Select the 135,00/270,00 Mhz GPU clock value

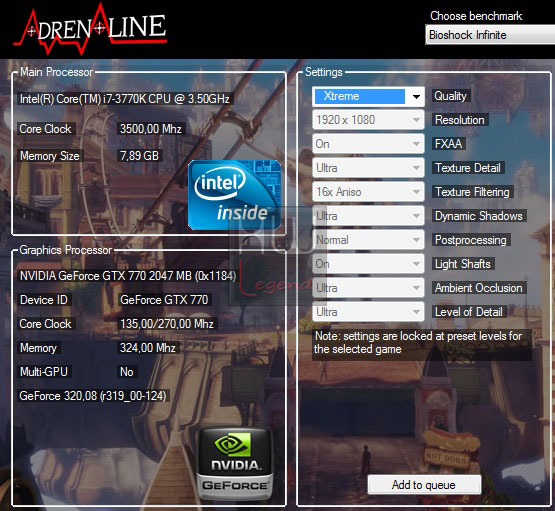(x=167, y=324)
